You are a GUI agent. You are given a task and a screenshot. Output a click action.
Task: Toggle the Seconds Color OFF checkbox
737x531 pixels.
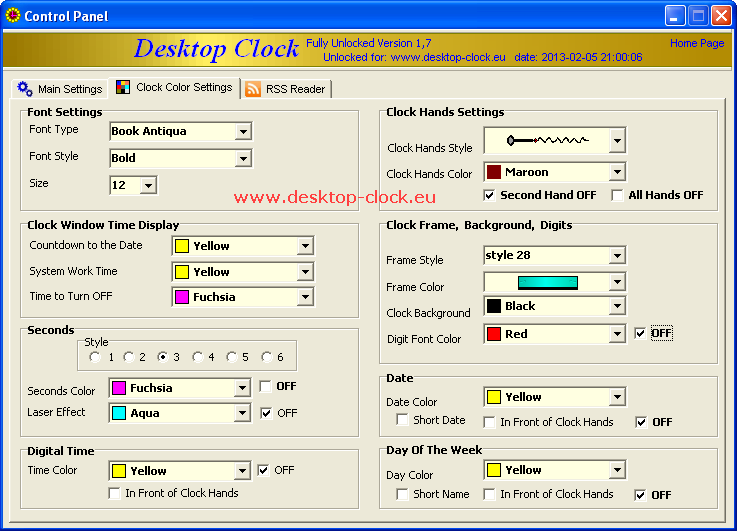(266, 386)
